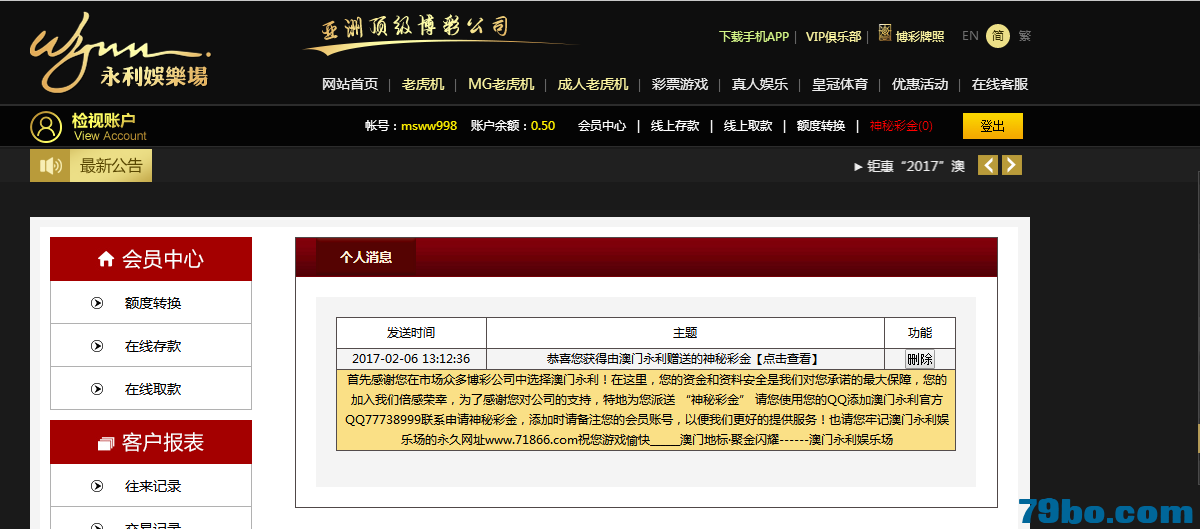Screen dimensions: 1200x529
Task: Open the VIP俱乐部 link
Action: tap(833, 36)
